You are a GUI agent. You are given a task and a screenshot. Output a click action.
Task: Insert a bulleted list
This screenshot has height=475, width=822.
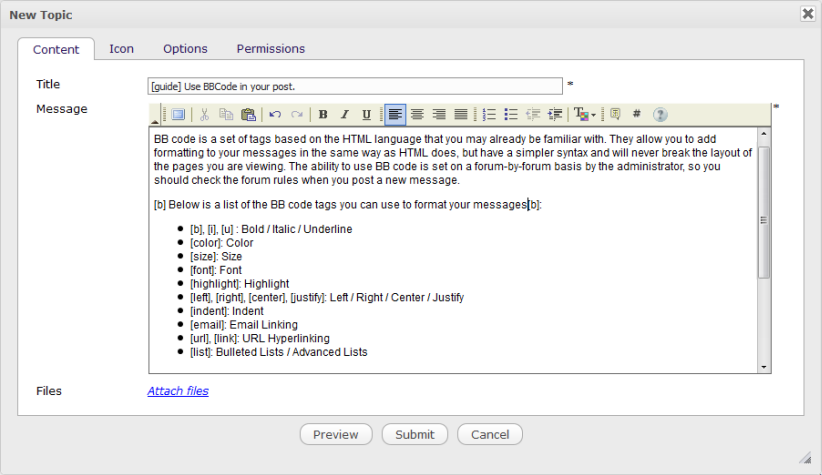click(x=511, y=115)
